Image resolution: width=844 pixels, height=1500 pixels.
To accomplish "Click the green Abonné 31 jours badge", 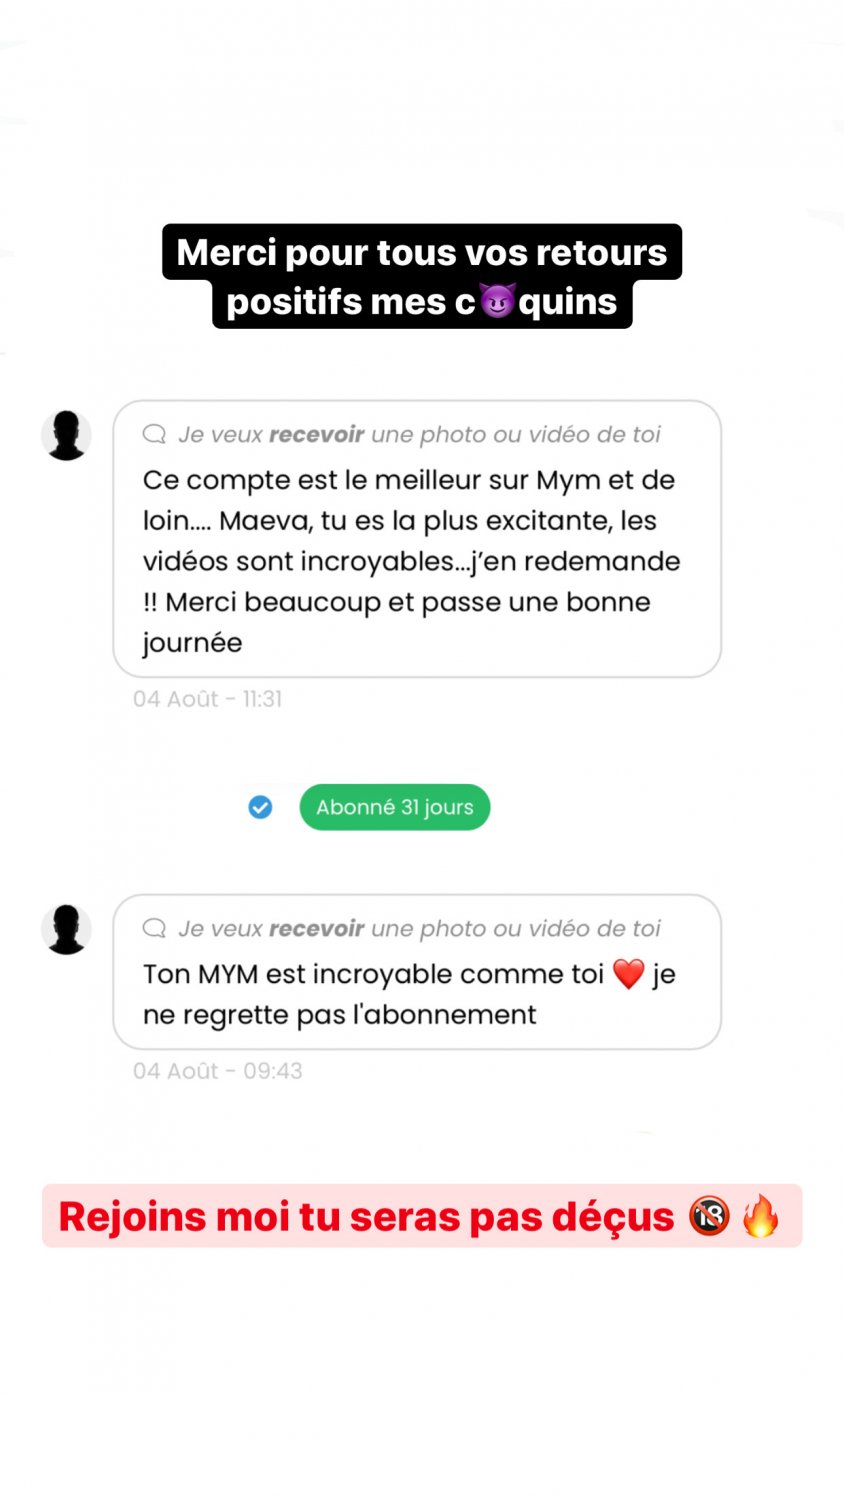I will click(395, 807).
